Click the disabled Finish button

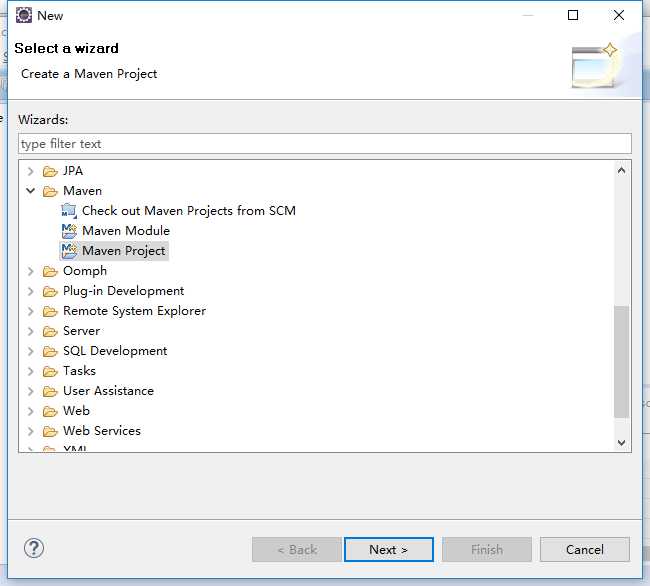487,550
